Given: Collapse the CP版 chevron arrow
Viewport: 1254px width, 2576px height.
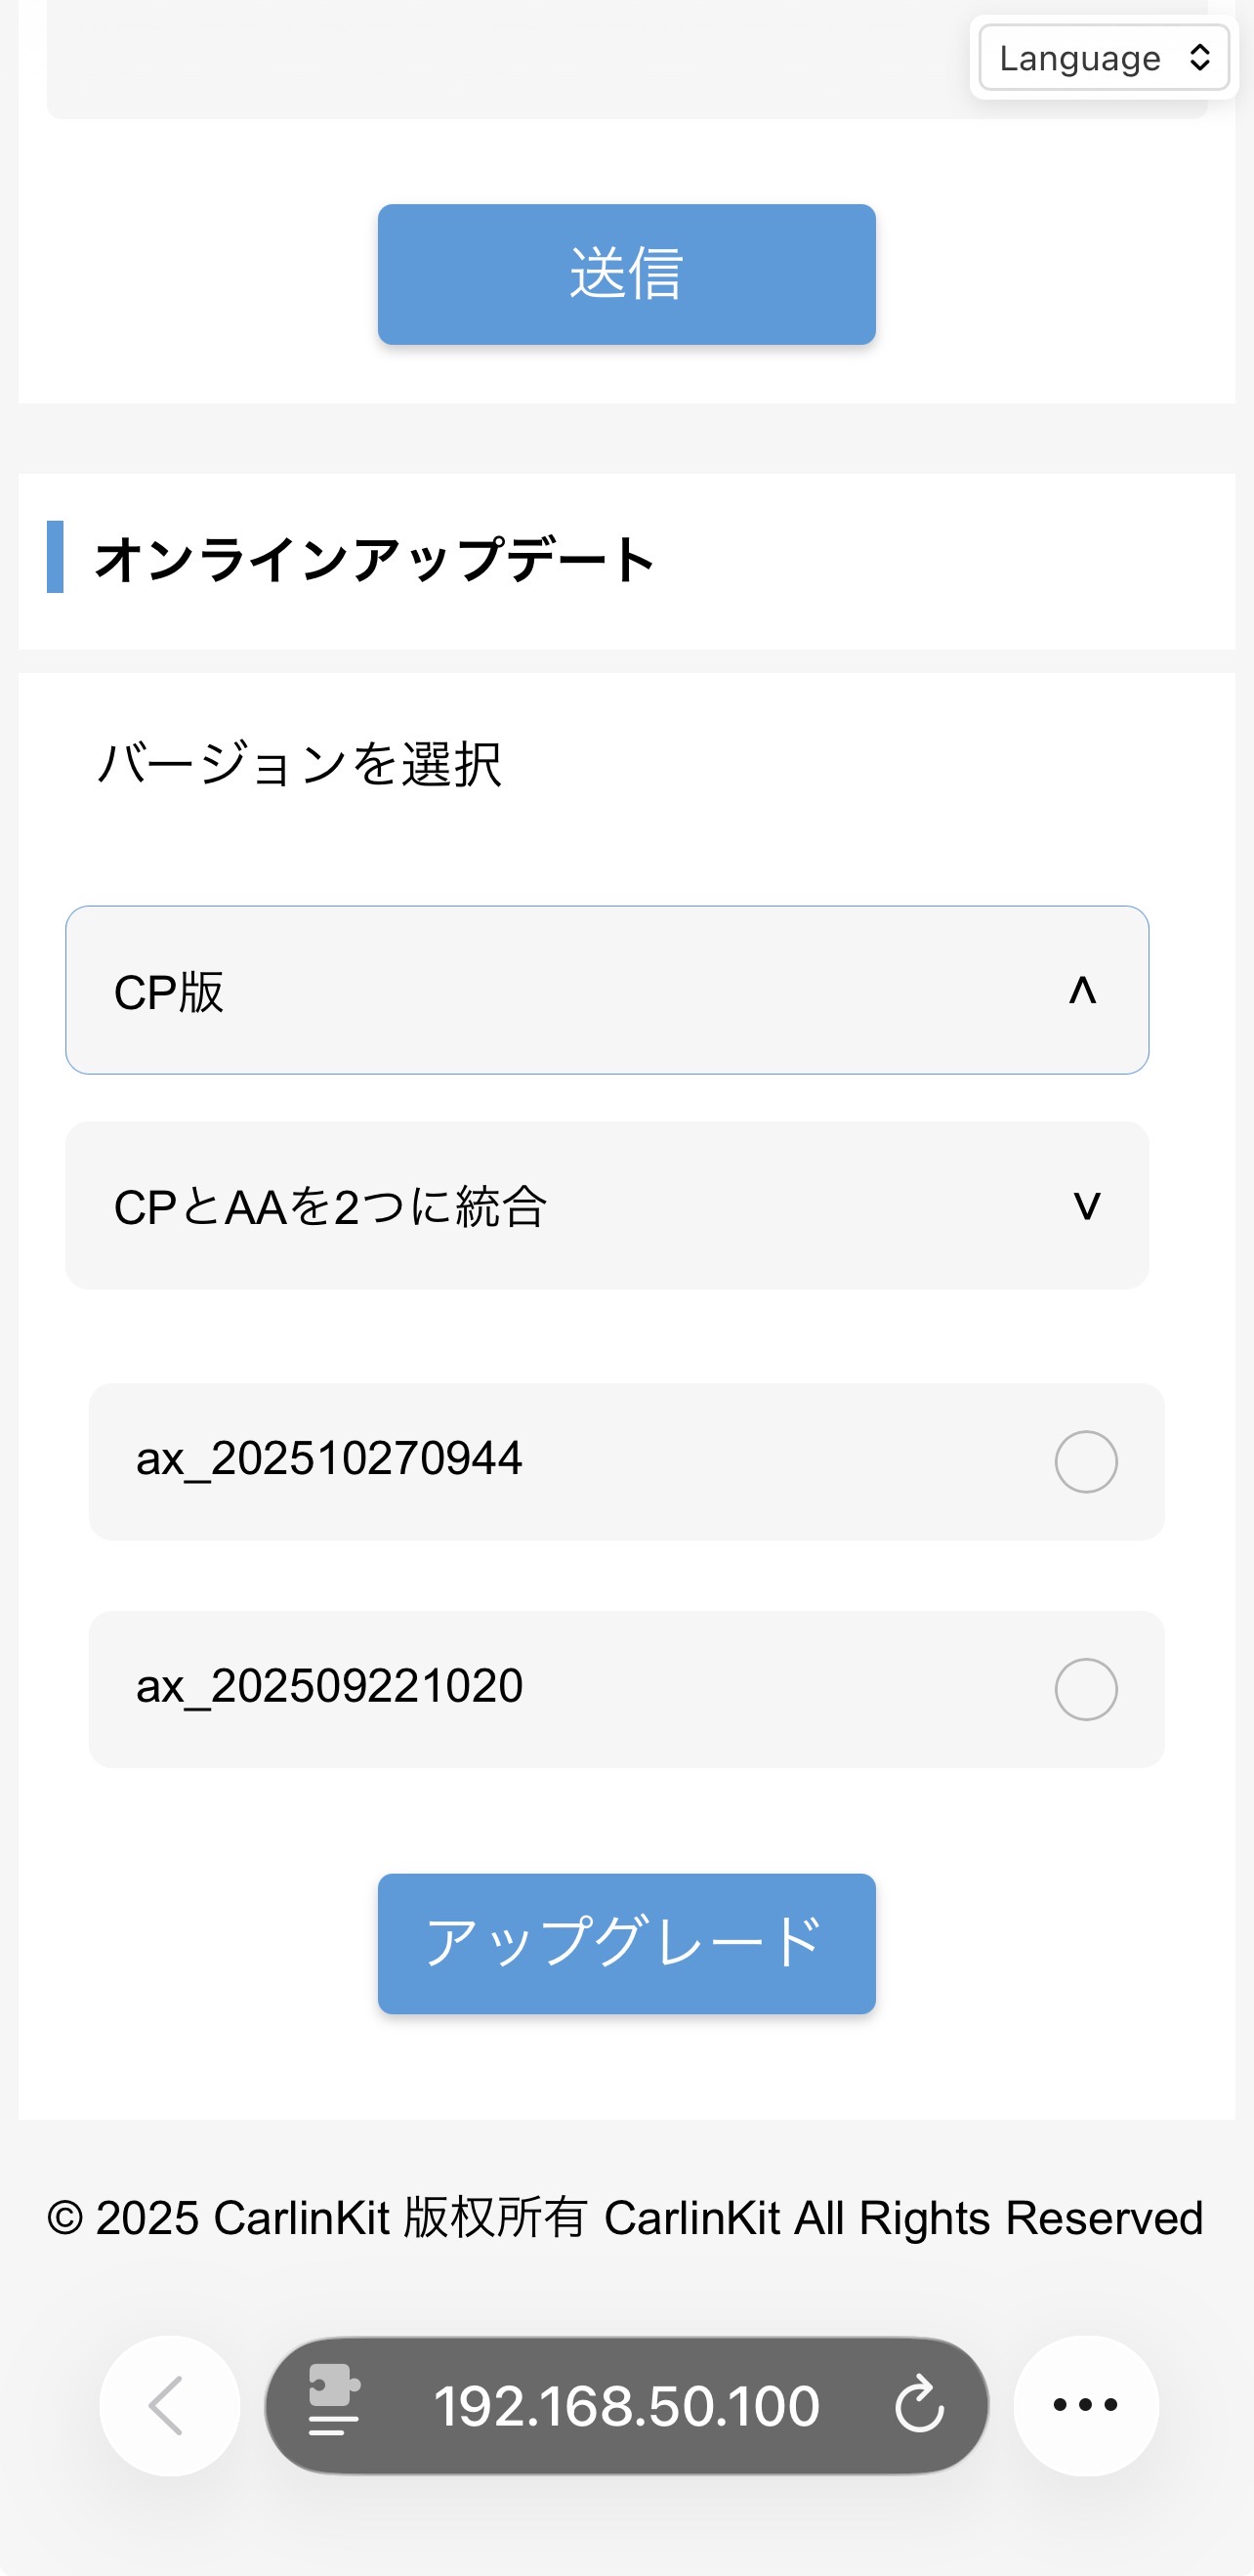Looking at the screenshot, I should (x=1083, y=991).
